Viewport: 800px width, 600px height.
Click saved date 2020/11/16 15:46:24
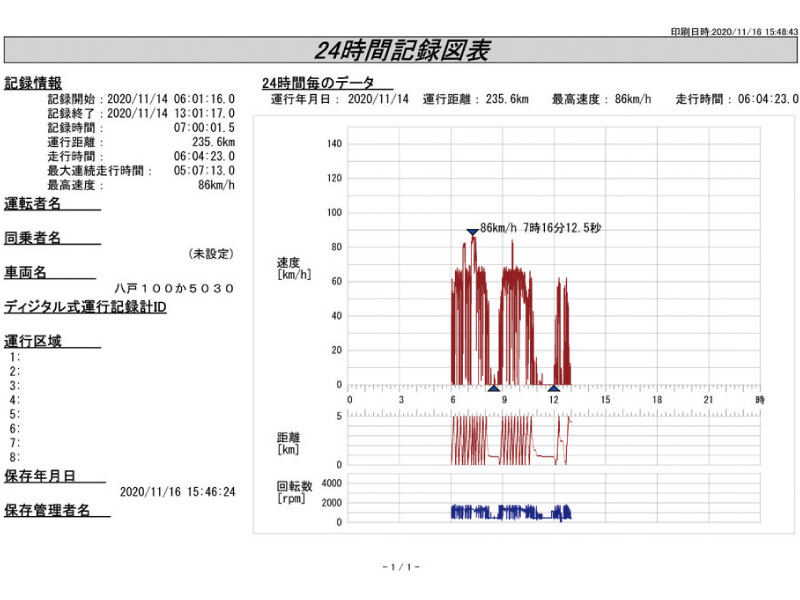(178, 492)
